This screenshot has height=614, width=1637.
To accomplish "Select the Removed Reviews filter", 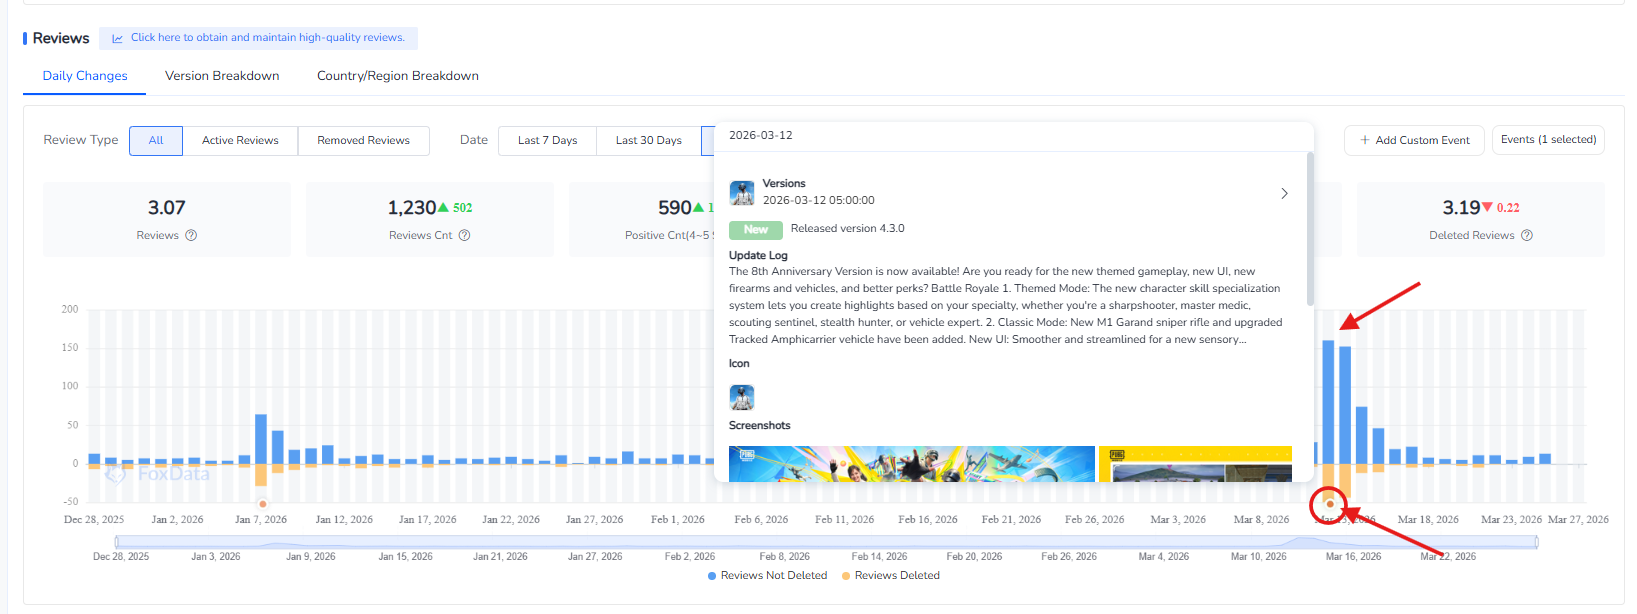I will point(363,141).
